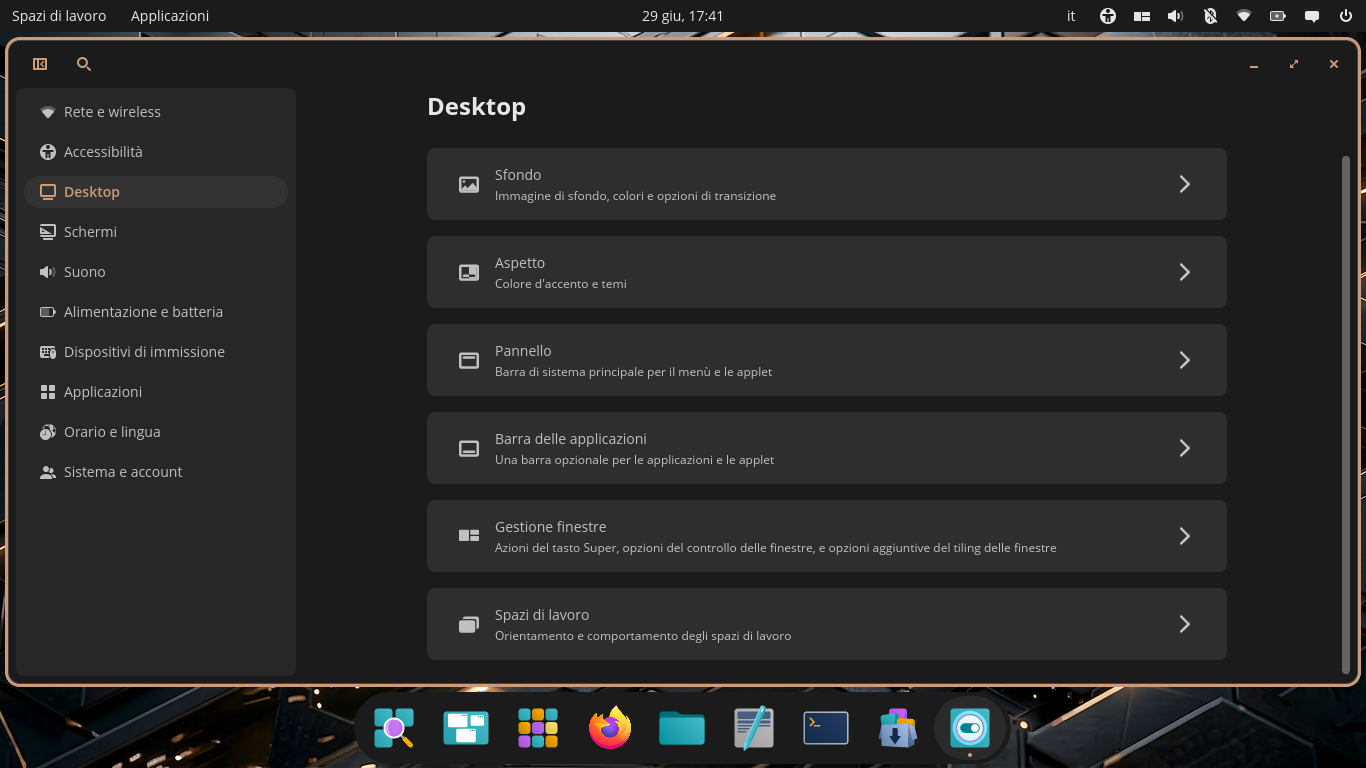Open the app library grid icon
This screenshot has width=1366, height=768.
tap(538, 728)
